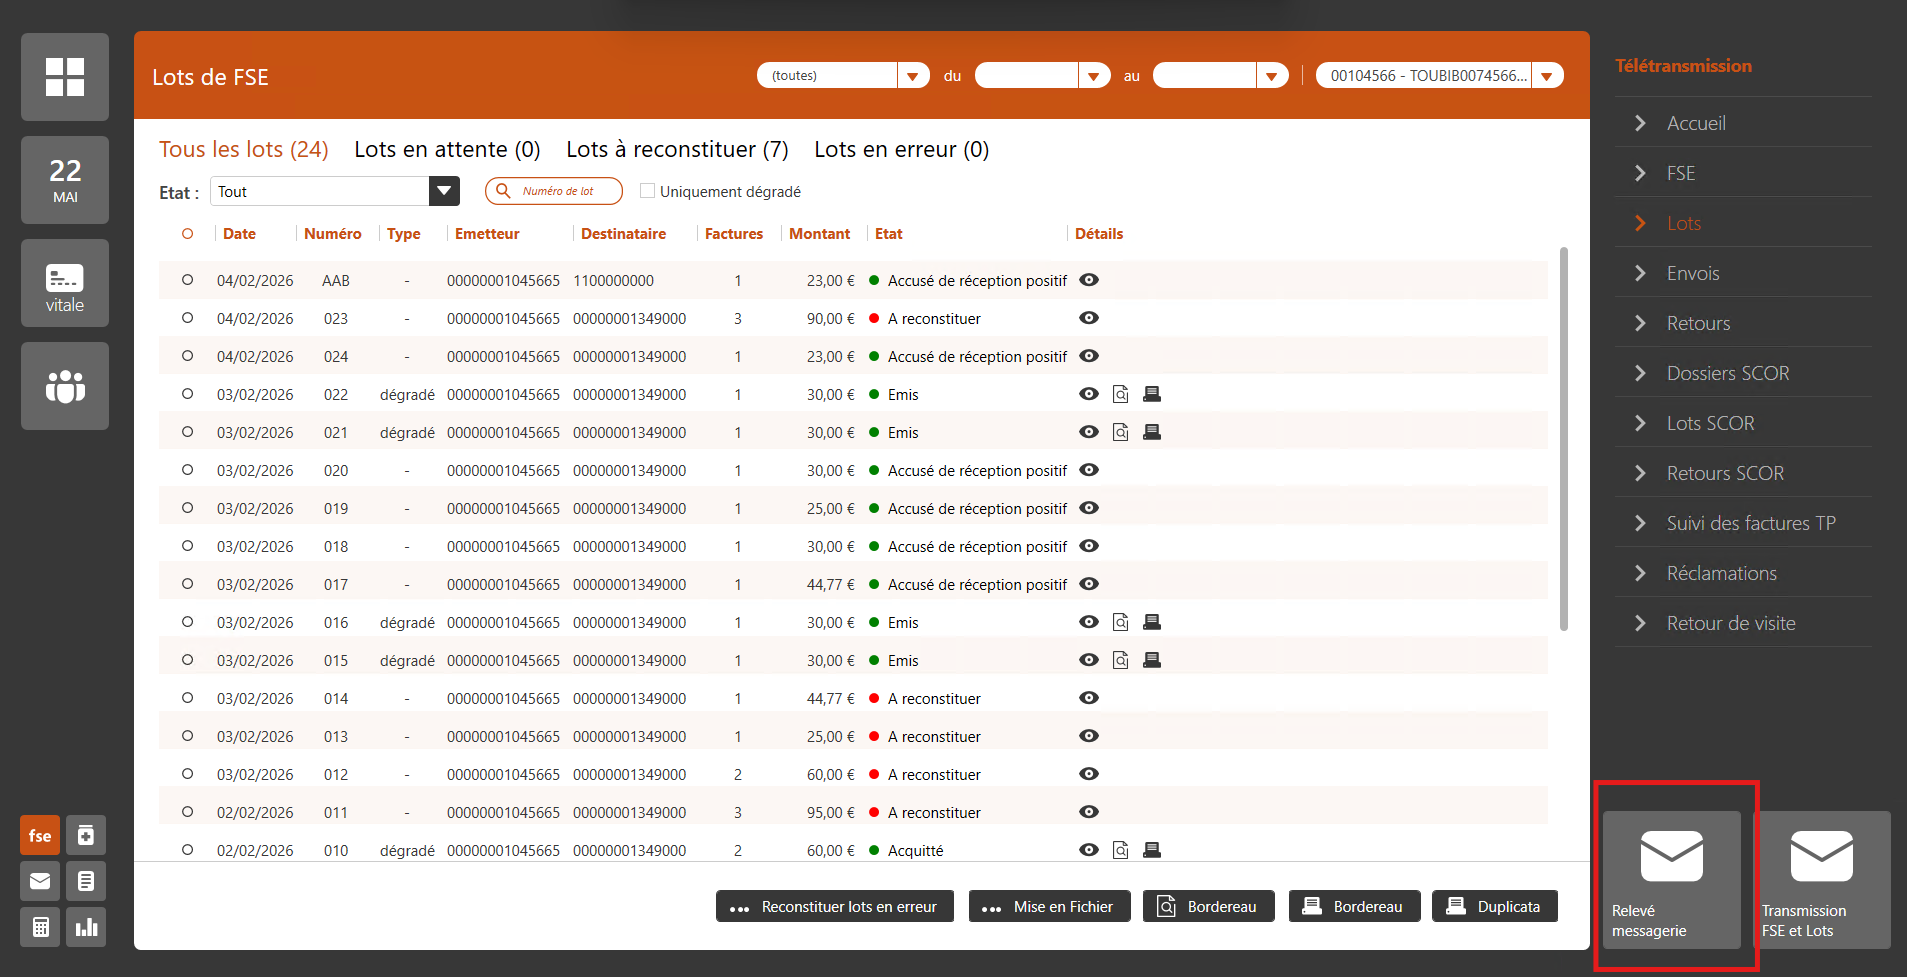View details eye for lot 023
Image resolution: width=1907 pixels, height=977 pixels.
point(1089,318)
